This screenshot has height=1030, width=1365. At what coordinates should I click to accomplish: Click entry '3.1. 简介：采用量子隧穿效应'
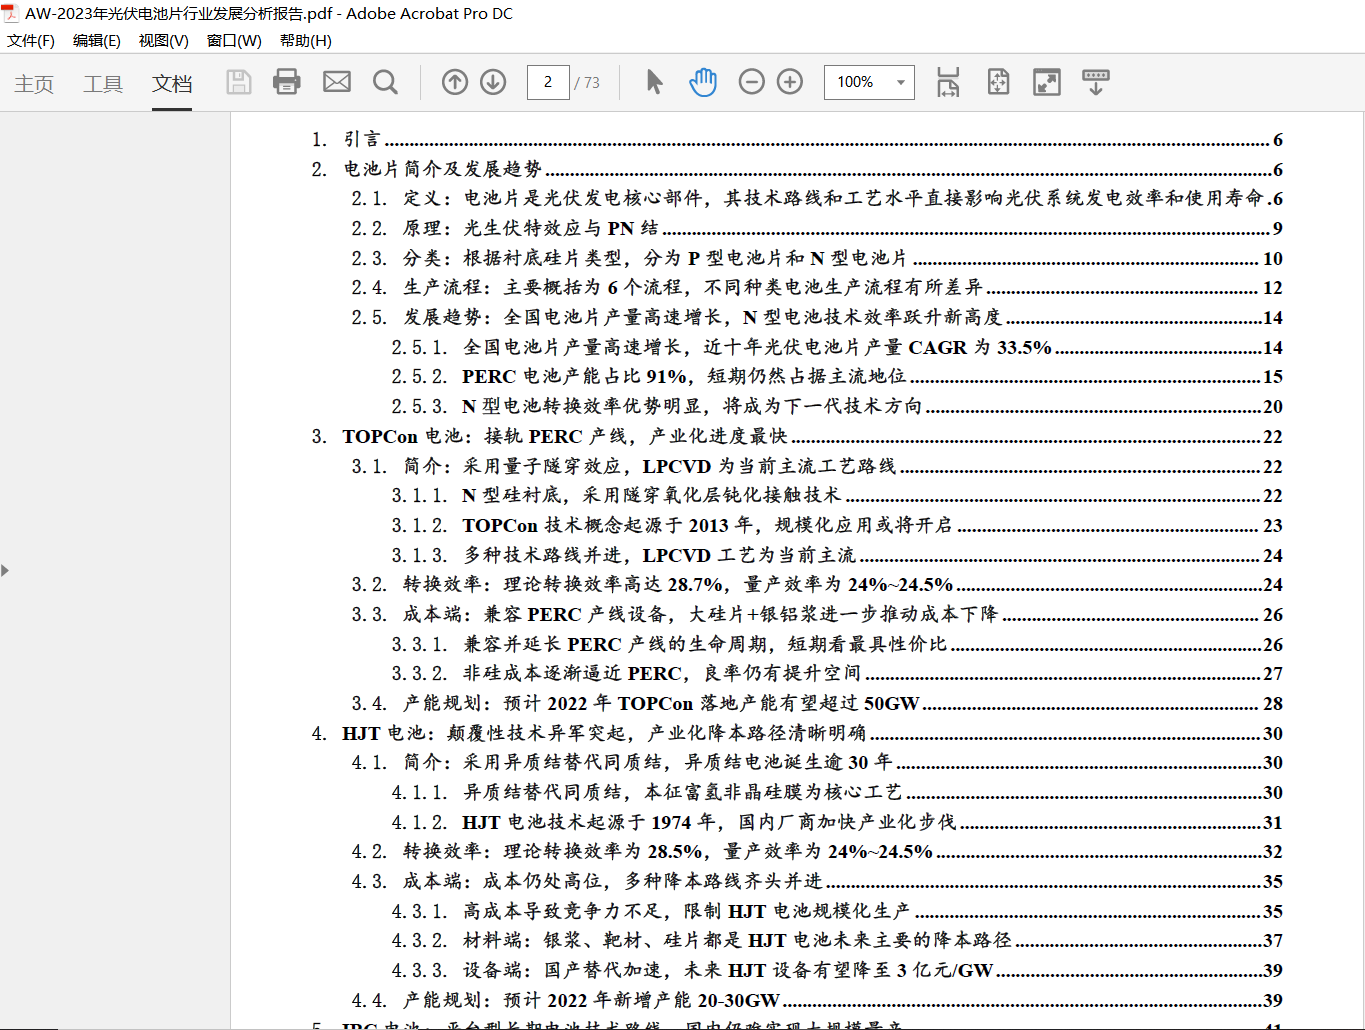(x=817, y=466)
